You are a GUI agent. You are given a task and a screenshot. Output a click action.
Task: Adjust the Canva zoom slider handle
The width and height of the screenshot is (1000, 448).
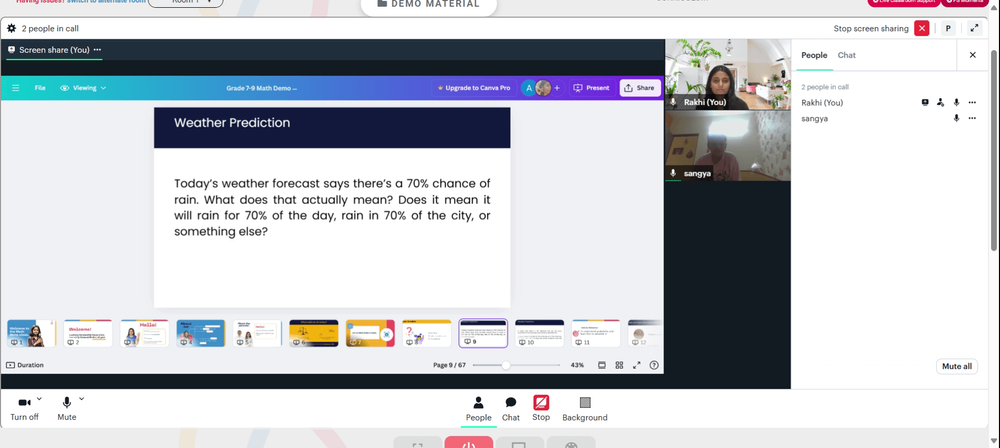[x=506, y=365]
